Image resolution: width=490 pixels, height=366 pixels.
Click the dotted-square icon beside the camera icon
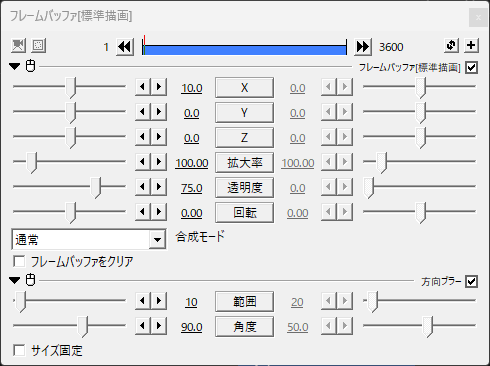coord(38,45)
